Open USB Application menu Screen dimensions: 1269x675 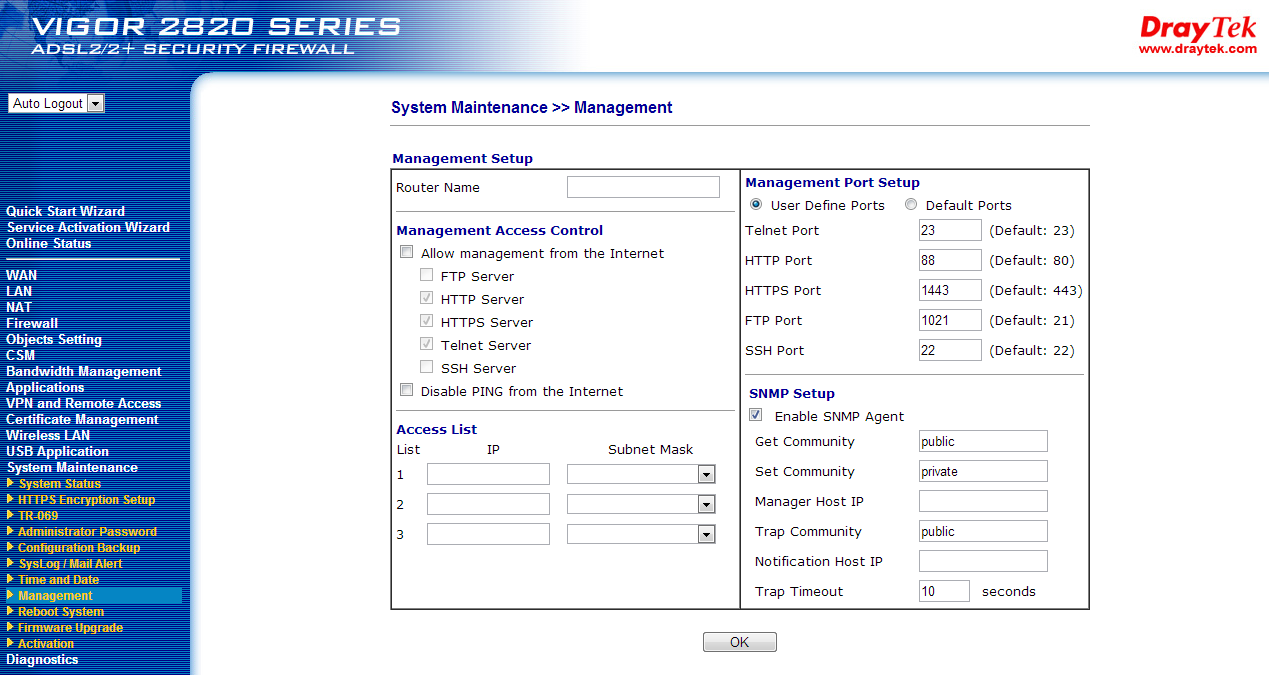click(x=58, y=451)
